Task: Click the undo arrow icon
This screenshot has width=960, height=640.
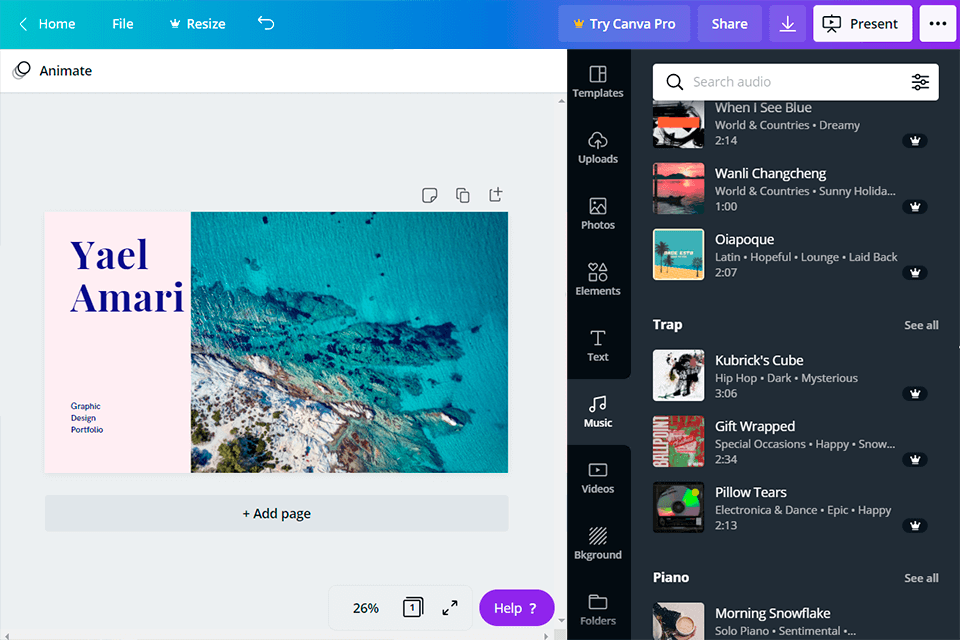Action: [265, 23]
